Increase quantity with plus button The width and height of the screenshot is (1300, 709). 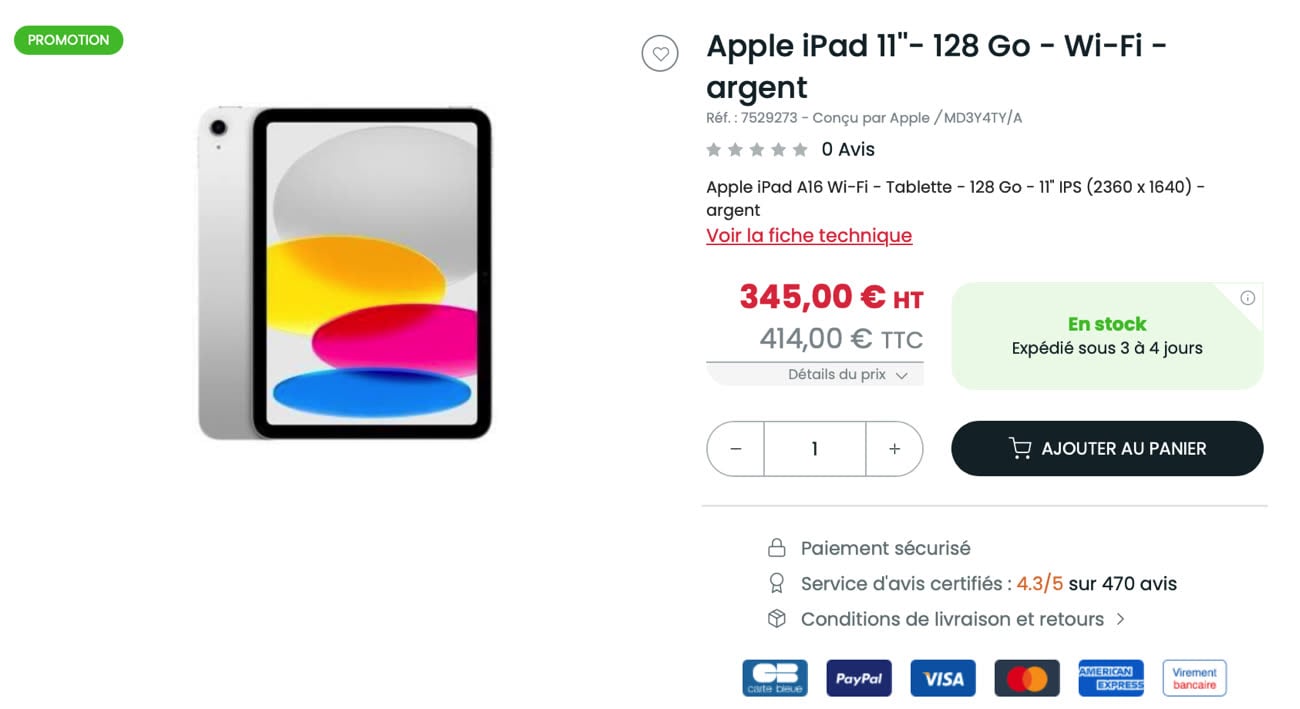tap(894, 449)
